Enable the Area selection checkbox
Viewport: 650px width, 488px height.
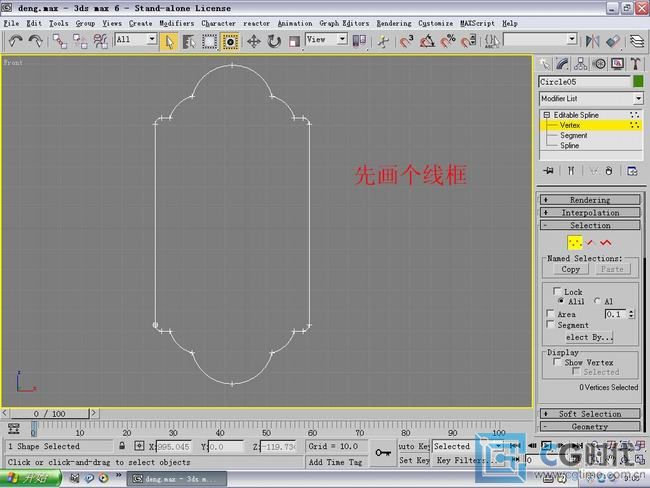[x=550, y=314]
